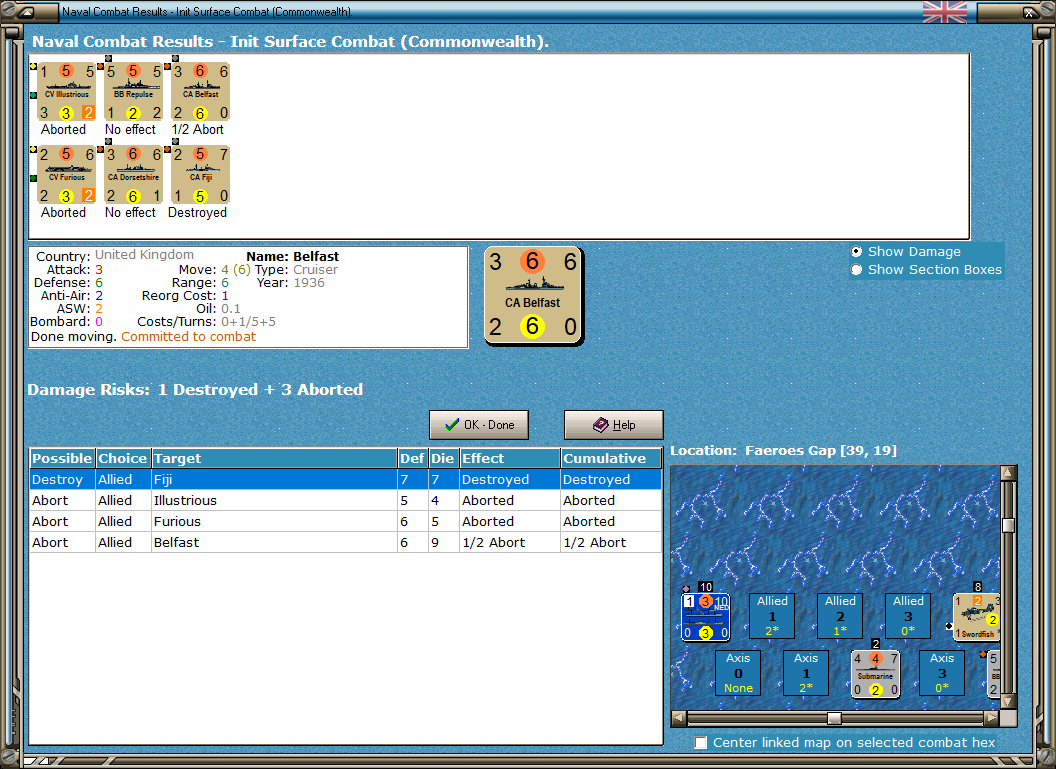1056x769 pixels.
Task: Click the Cumulative column header
Action: tap(611, 459)
